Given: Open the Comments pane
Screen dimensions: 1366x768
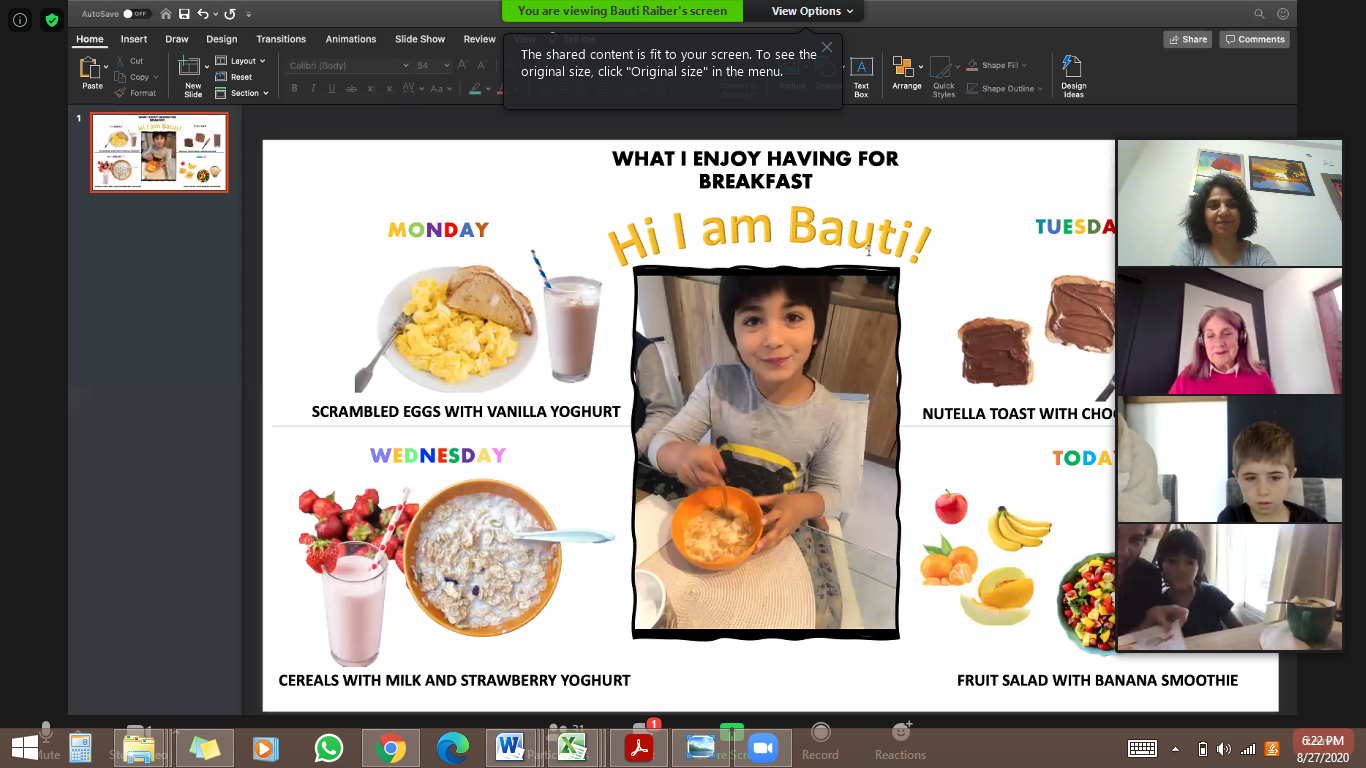Looking at the screenshot, I should click(x=1254, y=39).
